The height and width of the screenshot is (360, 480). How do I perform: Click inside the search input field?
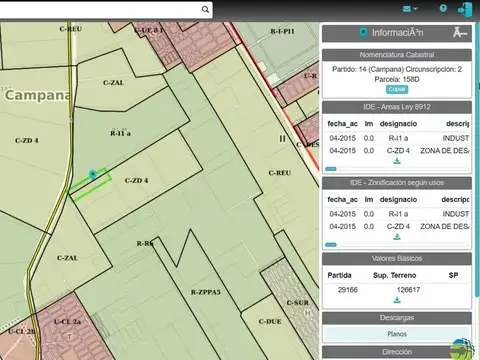(x=100, y=9)
